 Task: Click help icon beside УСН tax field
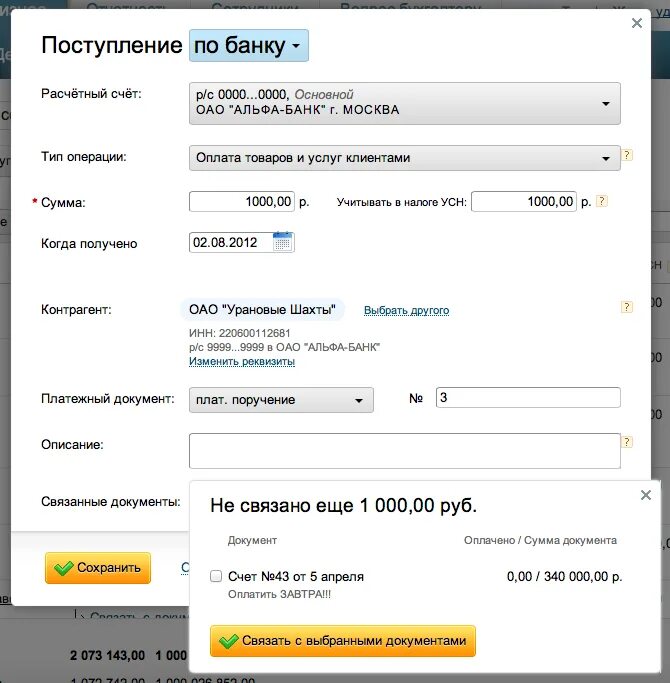(602, 201)
